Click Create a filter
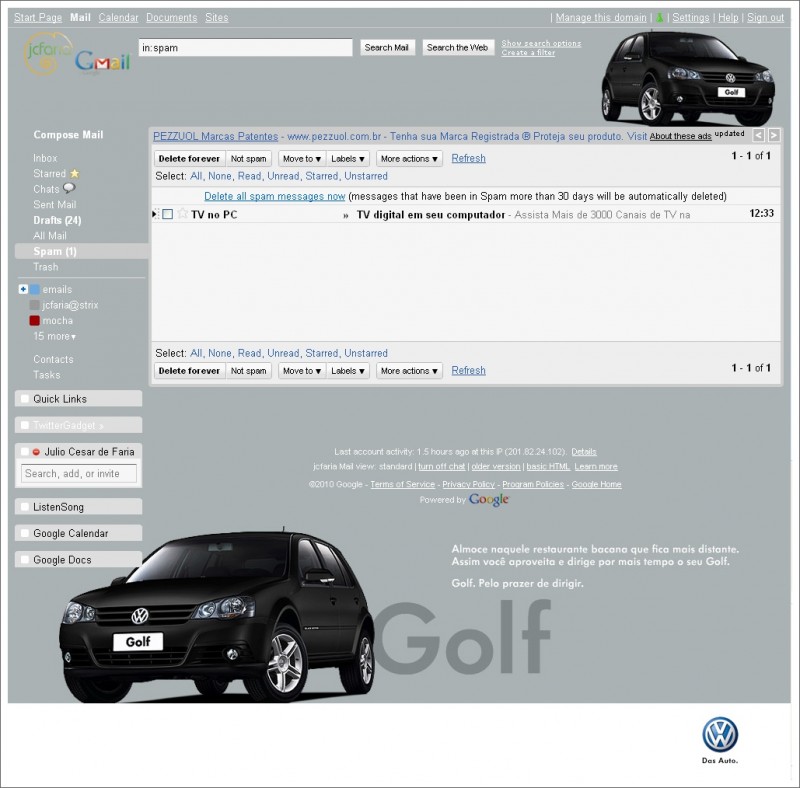800x788 pixels. [x=528, y=53]
